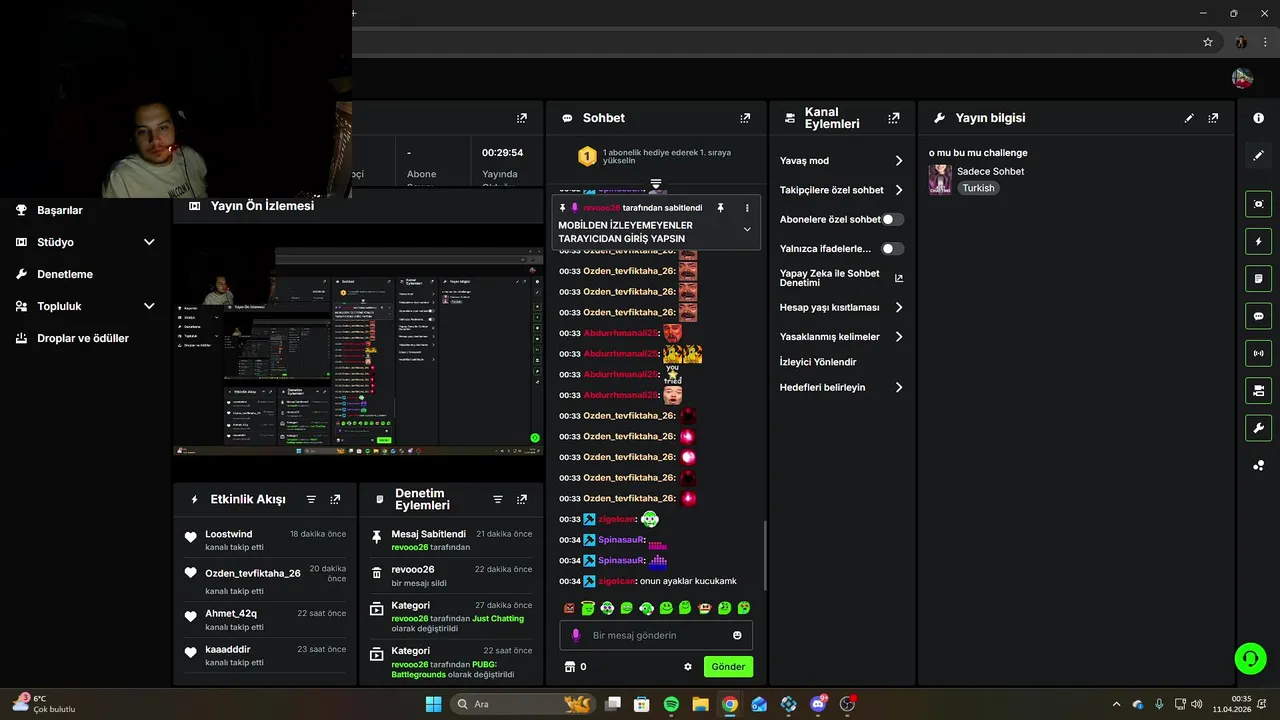The height and width of the screenshot is (720, 1280).
Task: Open the weather widget showing 6°C
Action: pyautogui.click(x=44, y=704)
